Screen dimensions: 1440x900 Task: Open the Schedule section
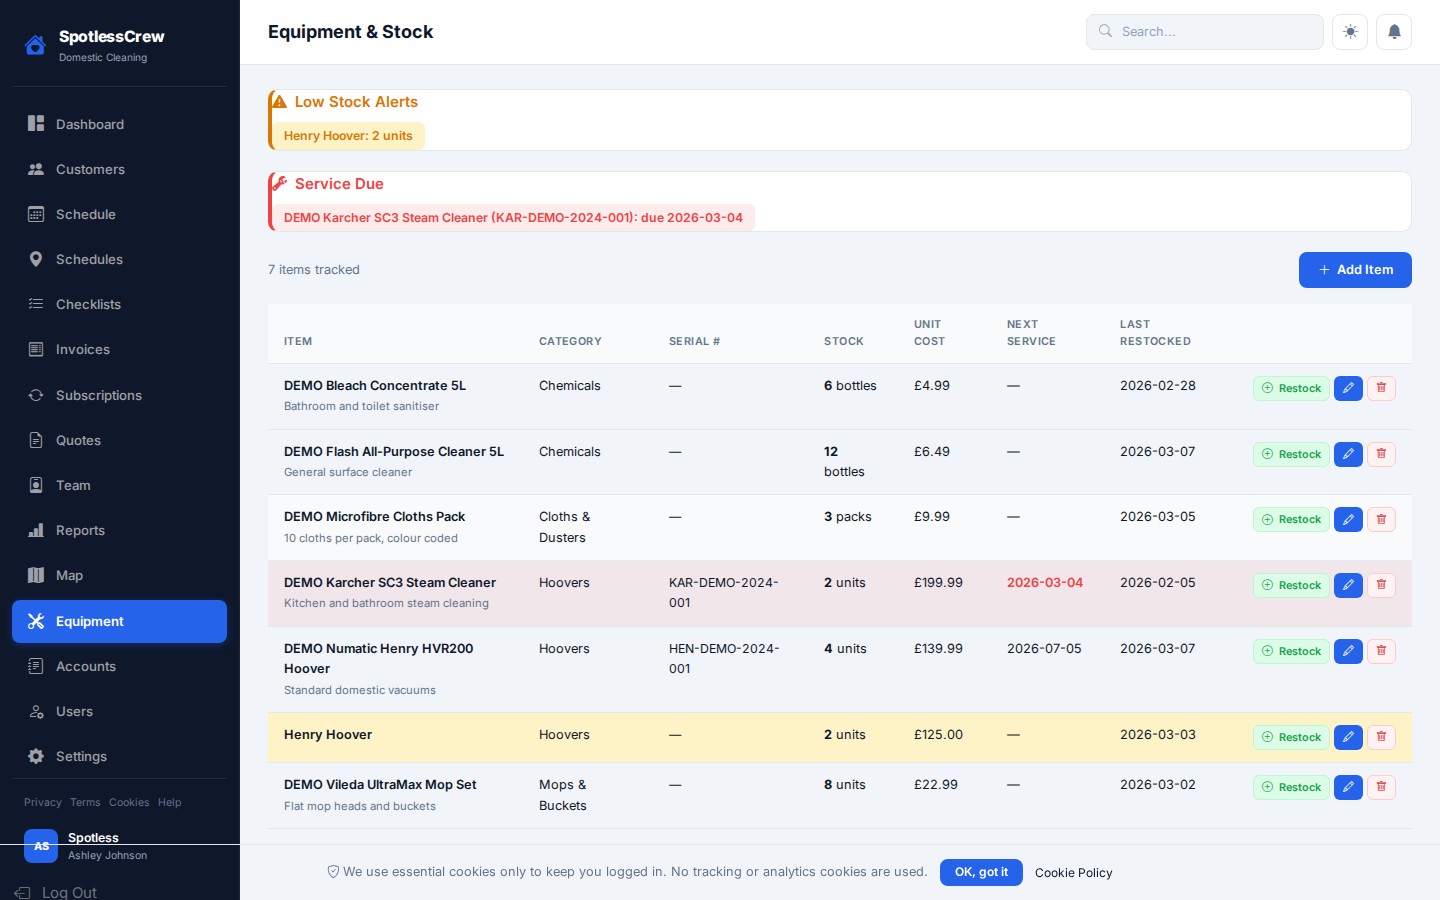click(x=85, y=214)
